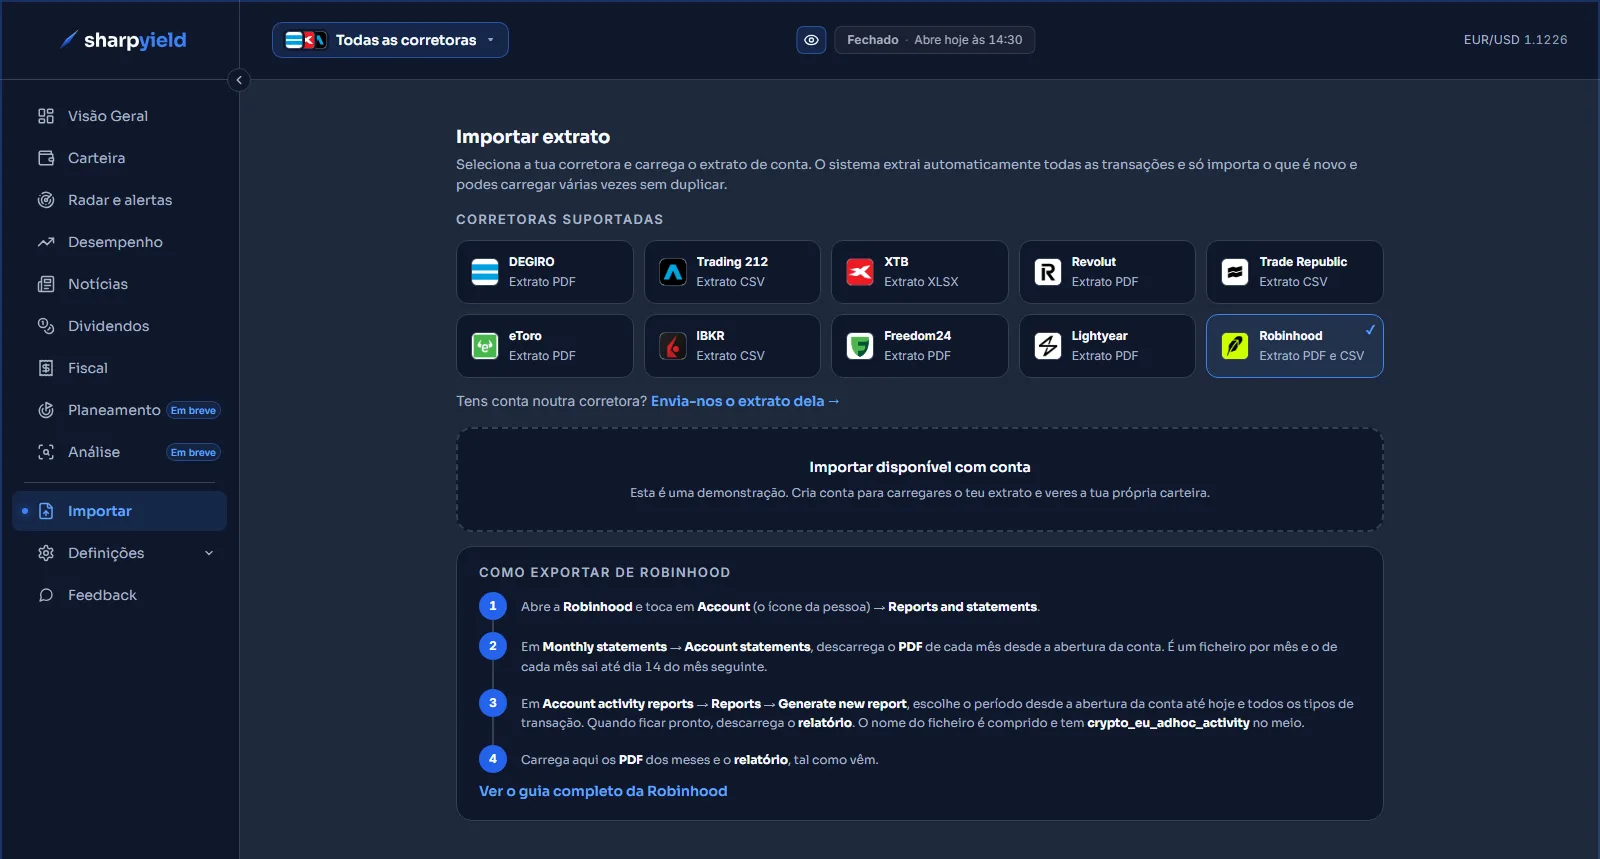This screenshot has width=1600, height=859.
Task: Click the IBKR logo
Action: (x=673, y=346)
